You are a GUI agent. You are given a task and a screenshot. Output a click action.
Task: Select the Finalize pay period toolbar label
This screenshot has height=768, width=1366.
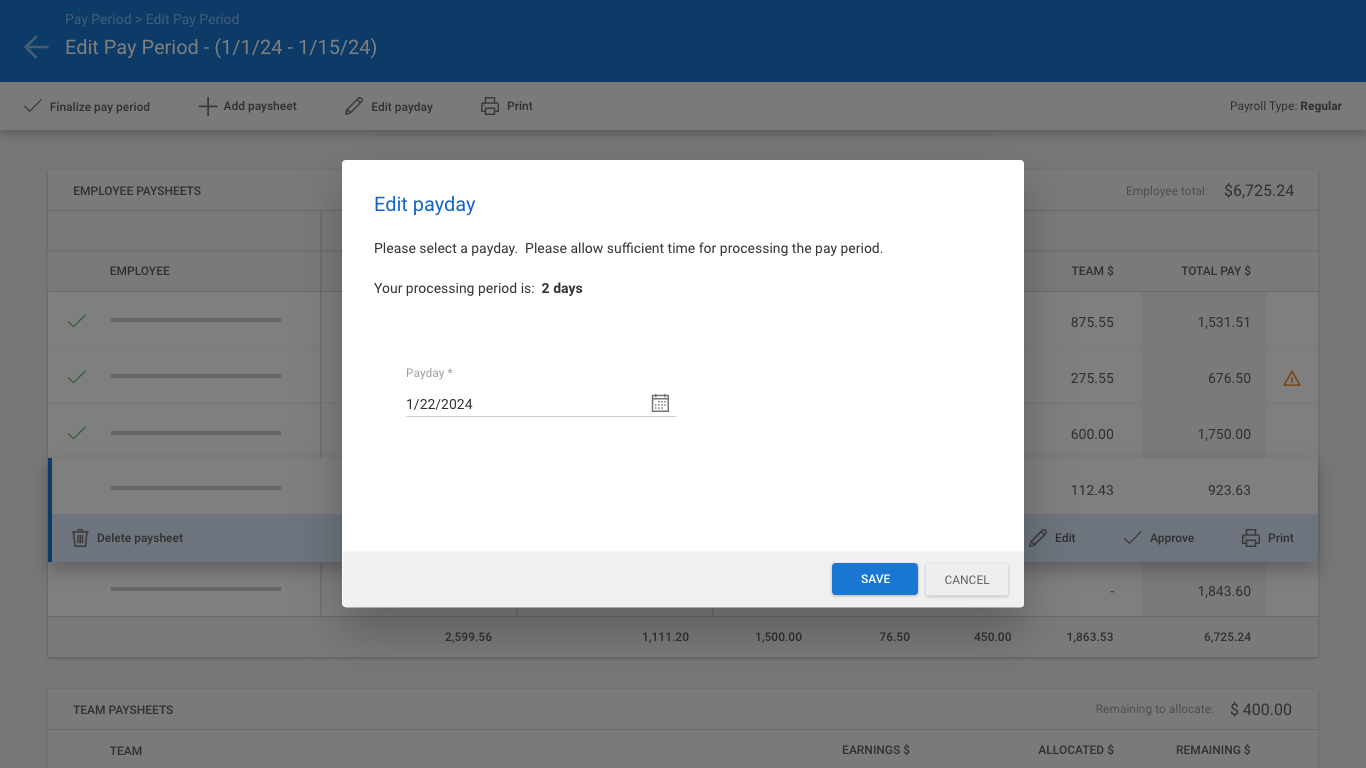100,107
